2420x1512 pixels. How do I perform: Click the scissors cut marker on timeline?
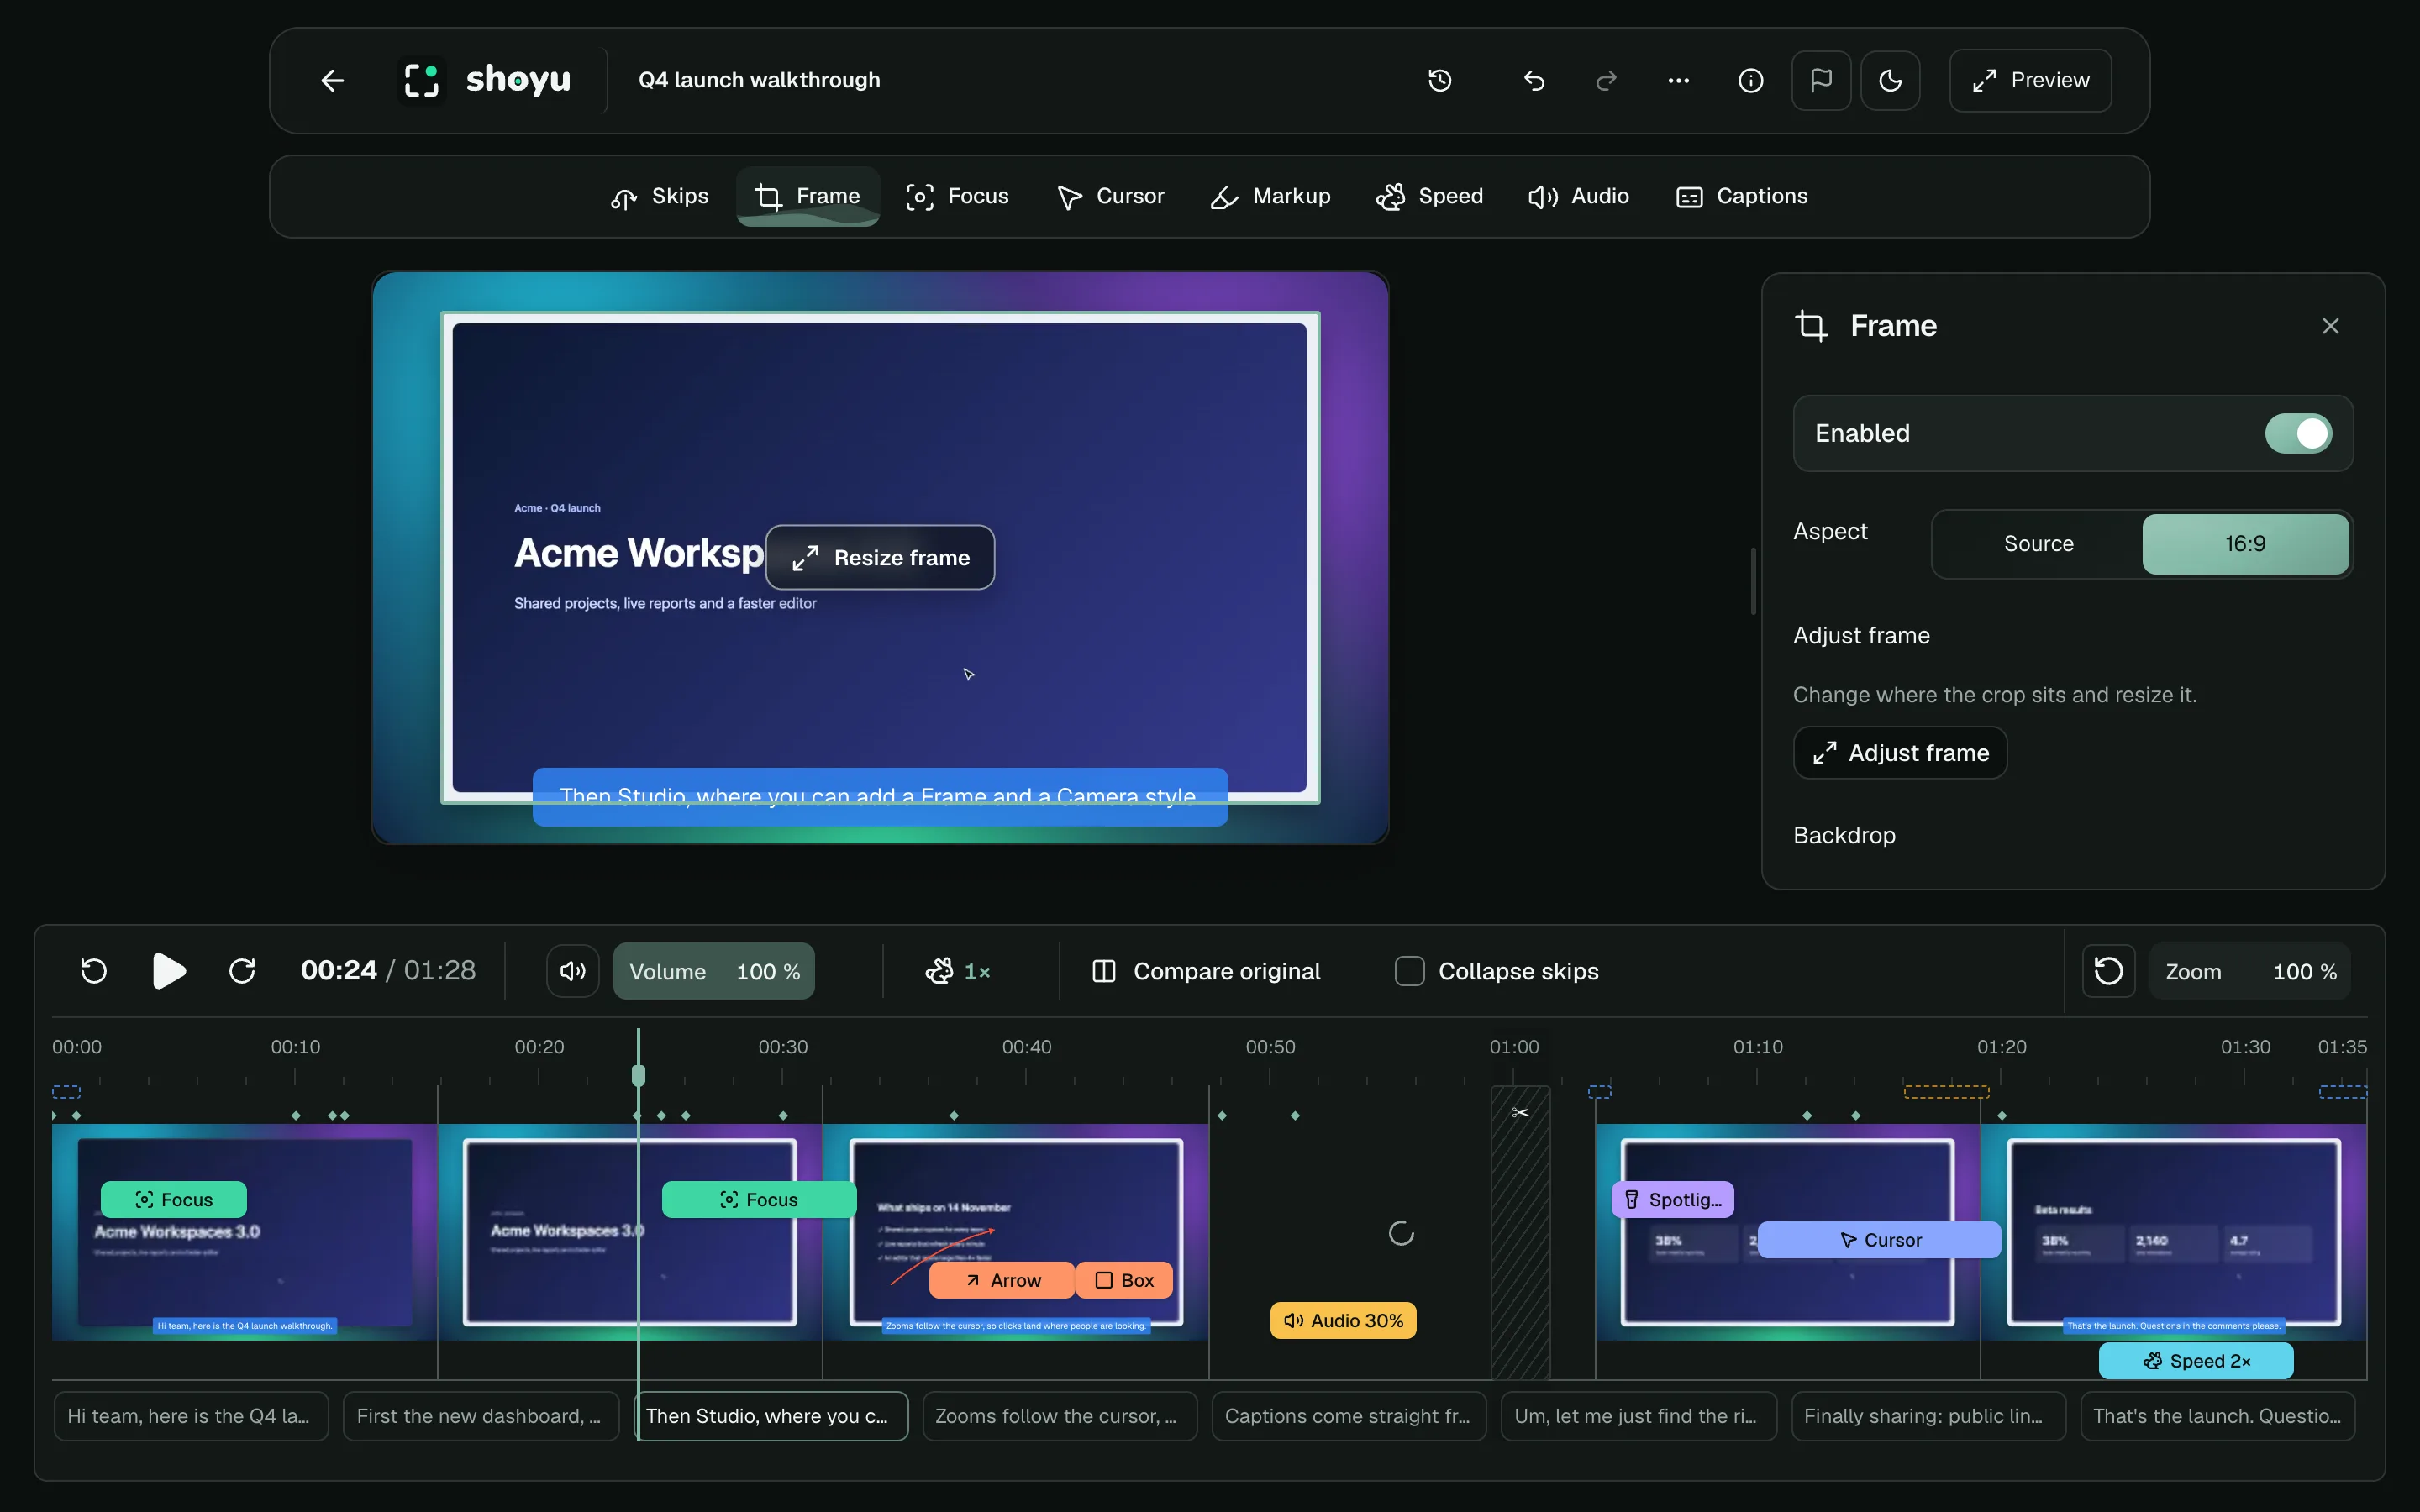coord(1520,1113)
